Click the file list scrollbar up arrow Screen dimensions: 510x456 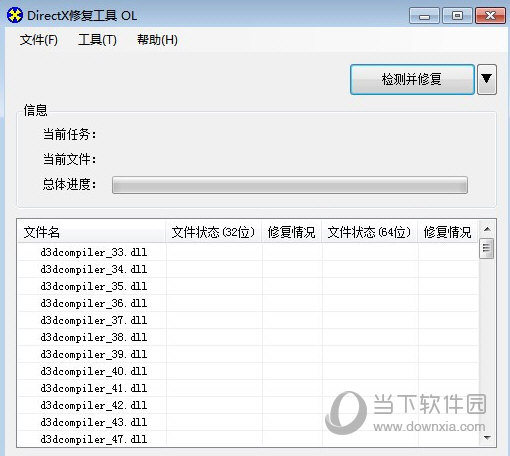point(487,229)
